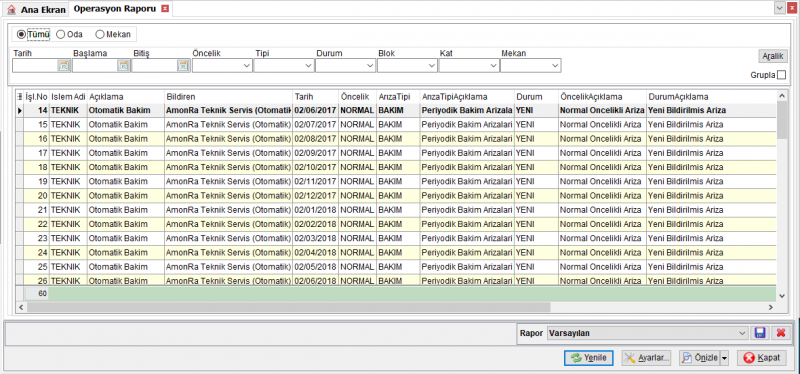Open the Bitiş calendar picker icon
Screen dimensions: 800x374
click(184, 65)
